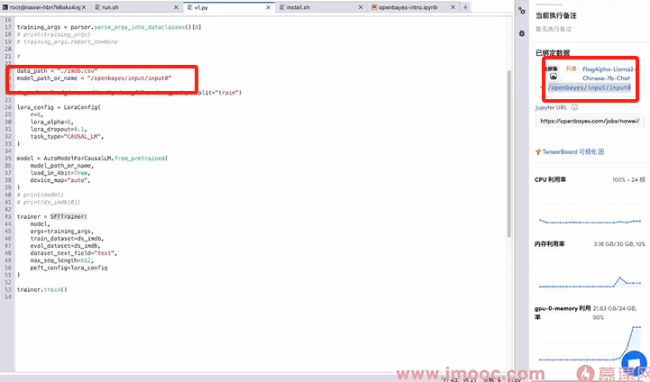Click the editor vertical scrollbar
The image size is (650, 382).
point(509,153)
